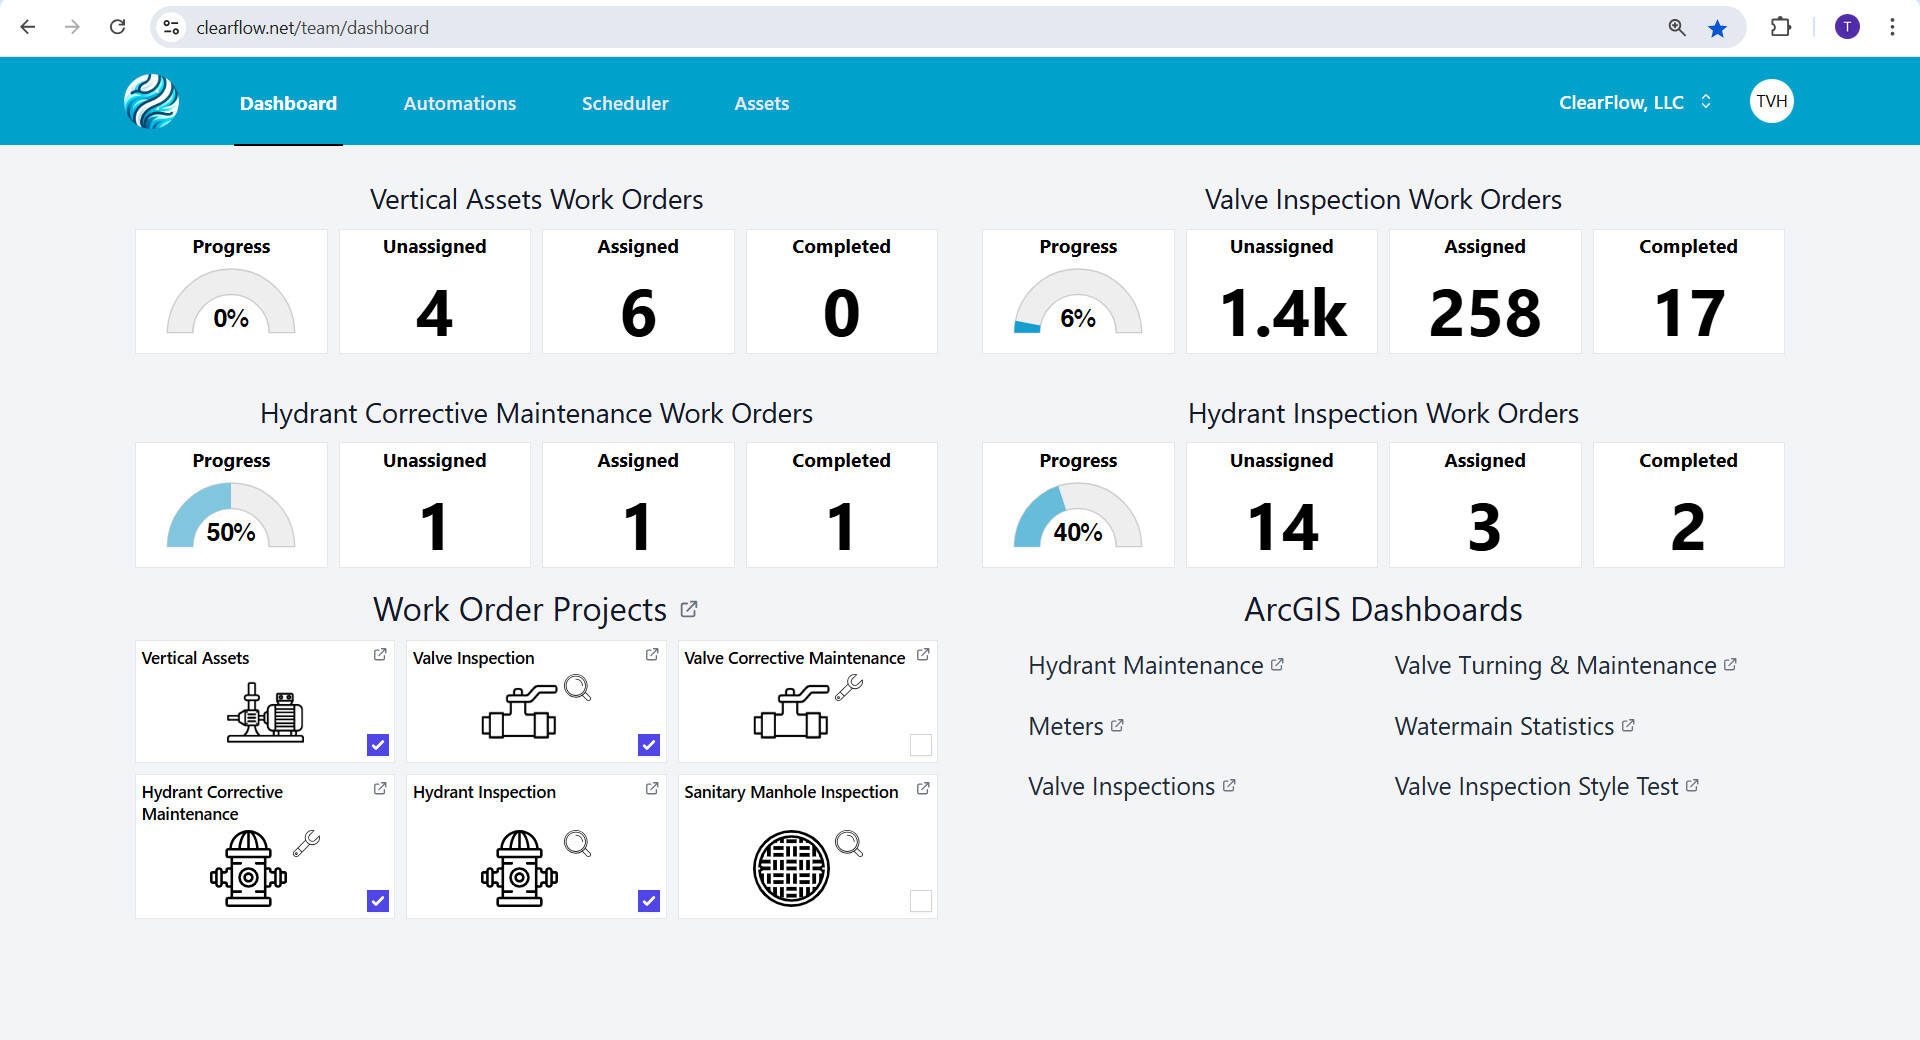Click the browser zoom magnifier icon
Image resolution: width=1920 pixels, height=1040 pixels.
1677,27
